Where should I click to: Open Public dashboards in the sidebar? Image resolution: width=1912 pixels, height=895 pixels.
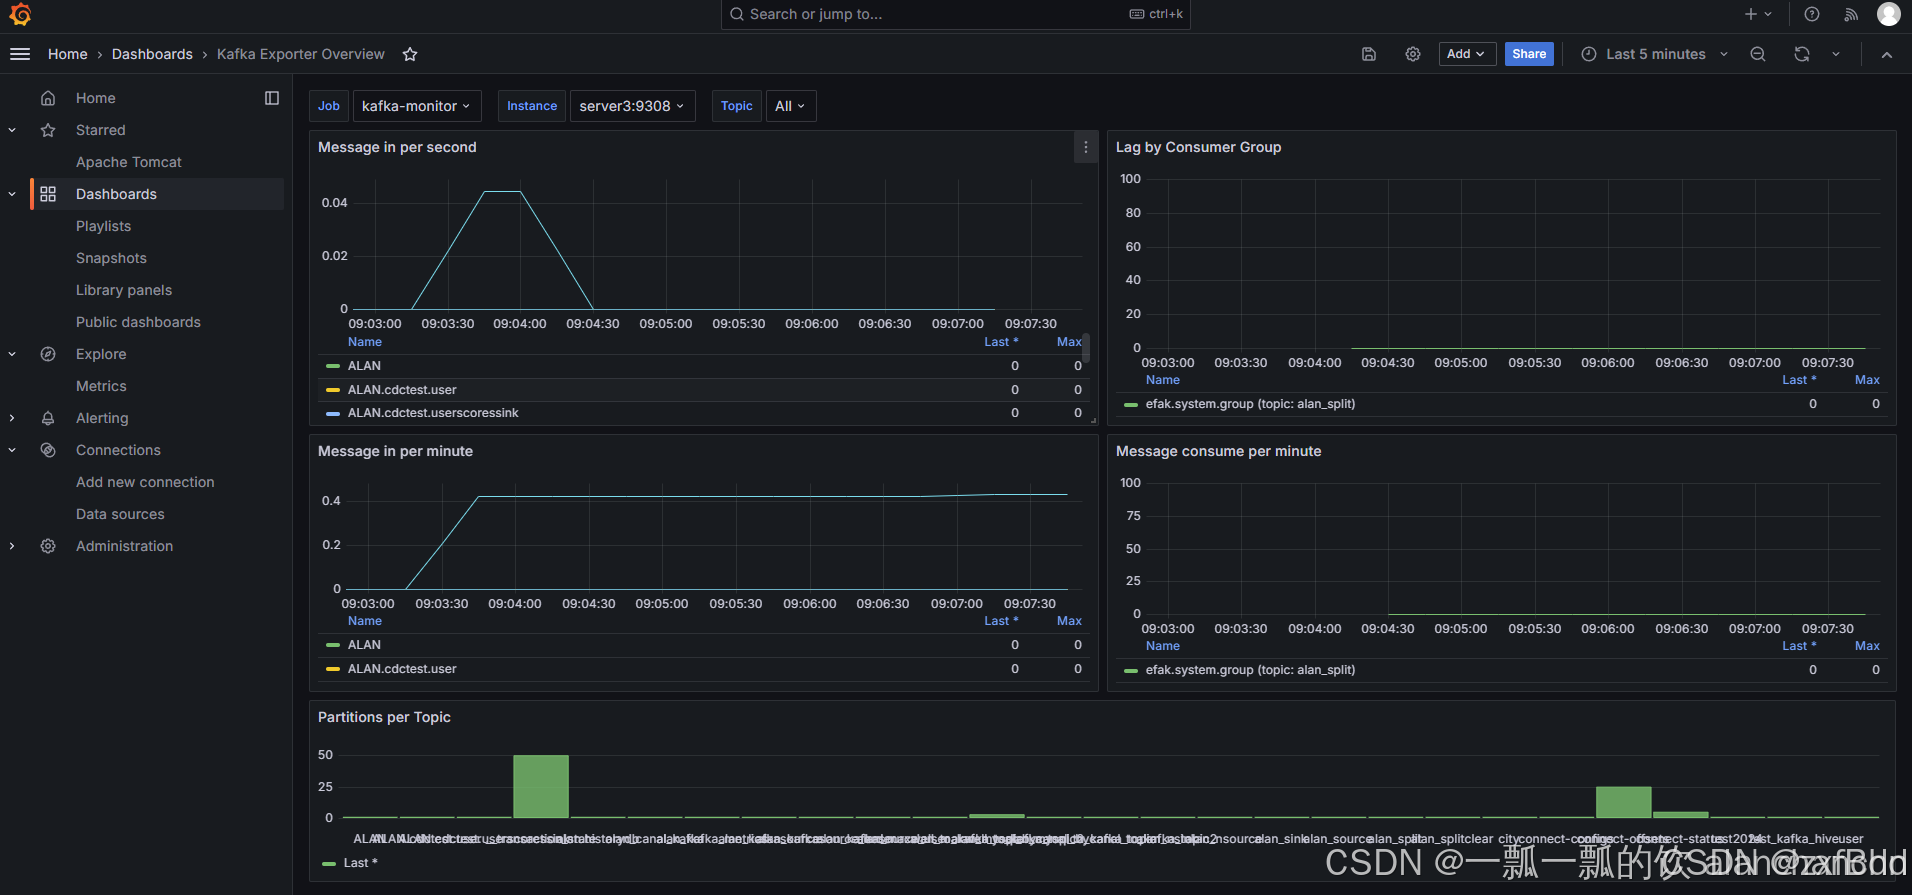(138, 322)
